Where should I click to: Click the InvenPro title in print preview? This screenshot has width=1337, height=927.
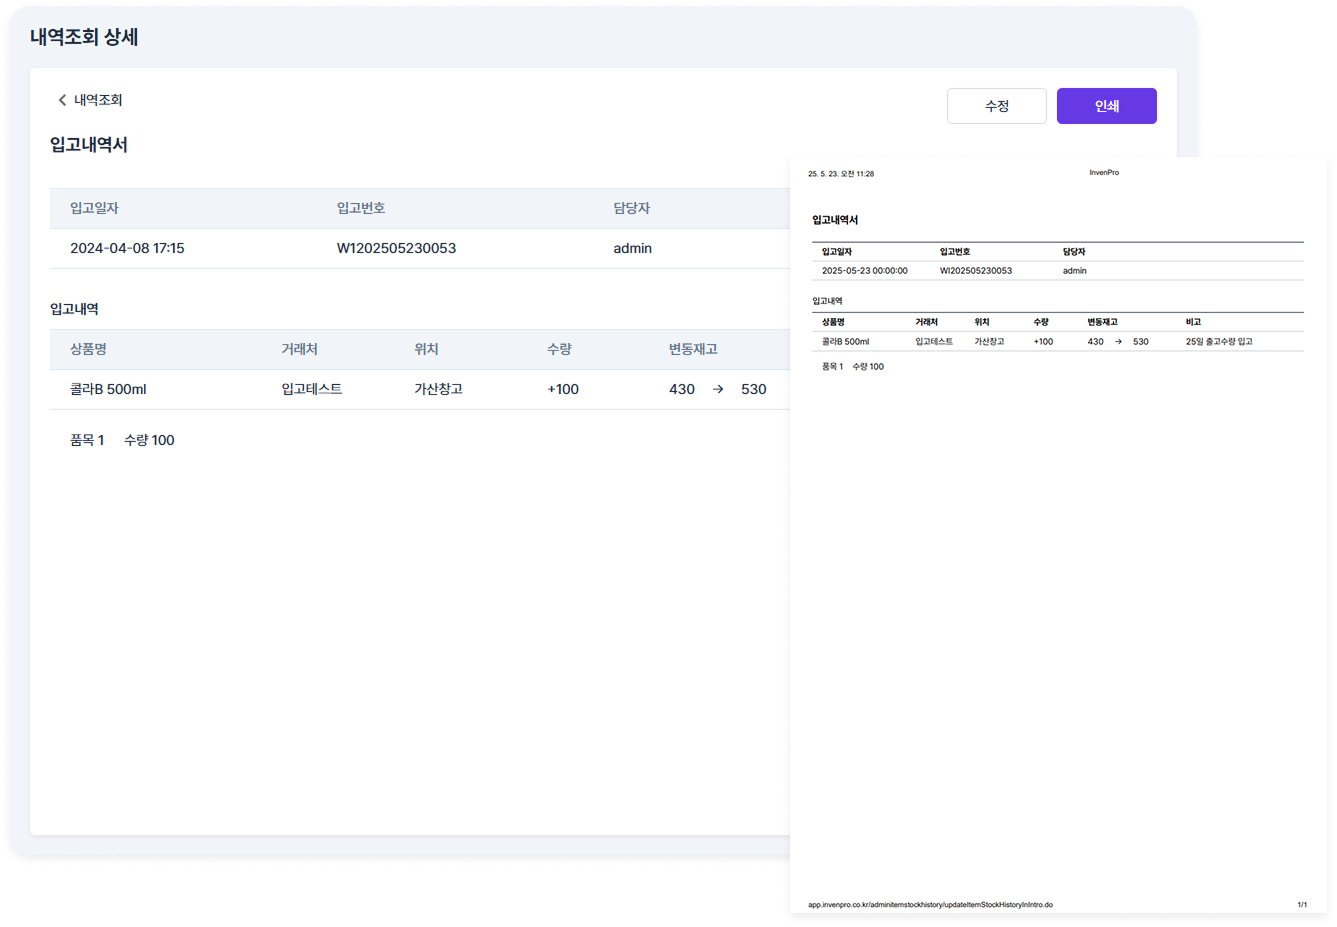pyautogui.click(x=1104, y=173)
